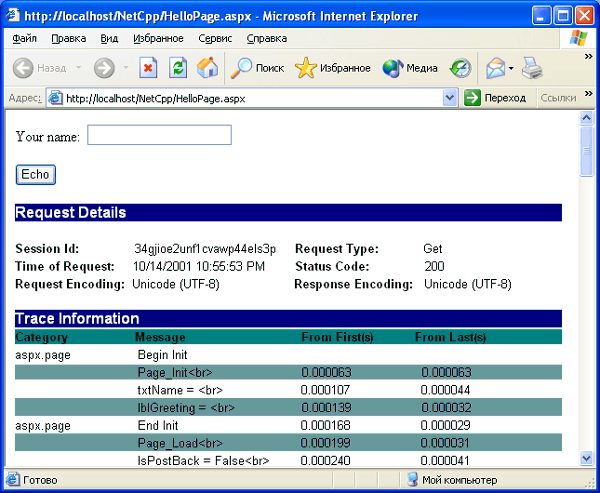Click inside the Your name text field
Screen dimensions: 600x493
click(159, 135)
